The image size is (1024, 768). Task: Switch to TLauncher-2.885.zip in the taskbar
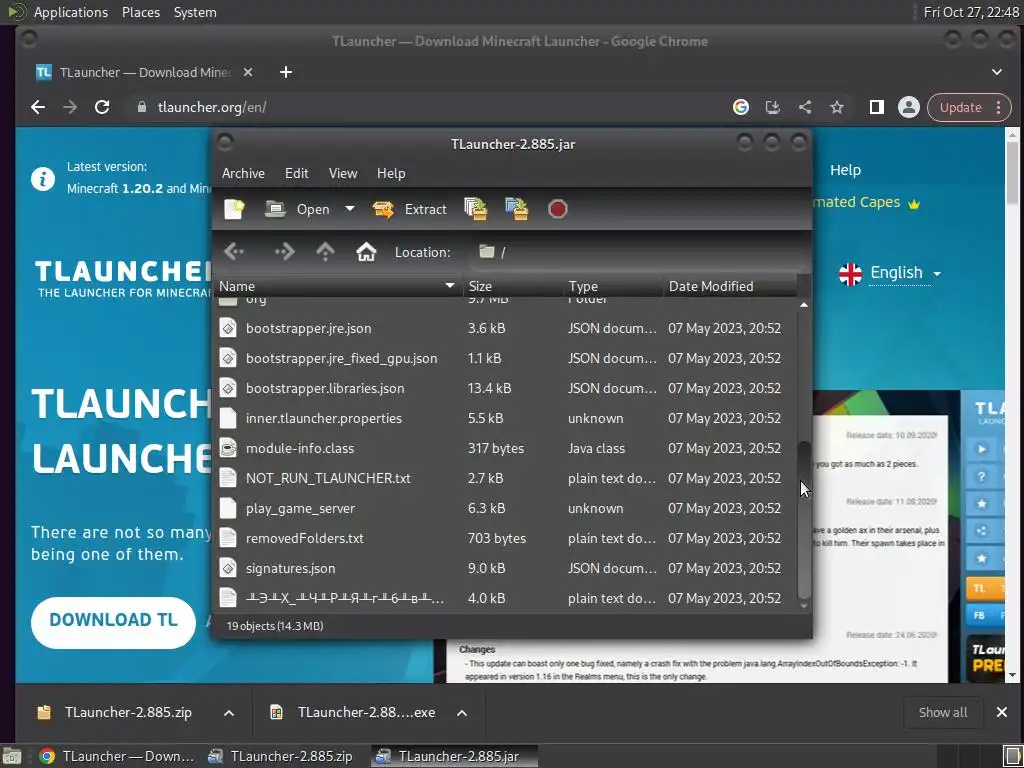coord(280,756)
